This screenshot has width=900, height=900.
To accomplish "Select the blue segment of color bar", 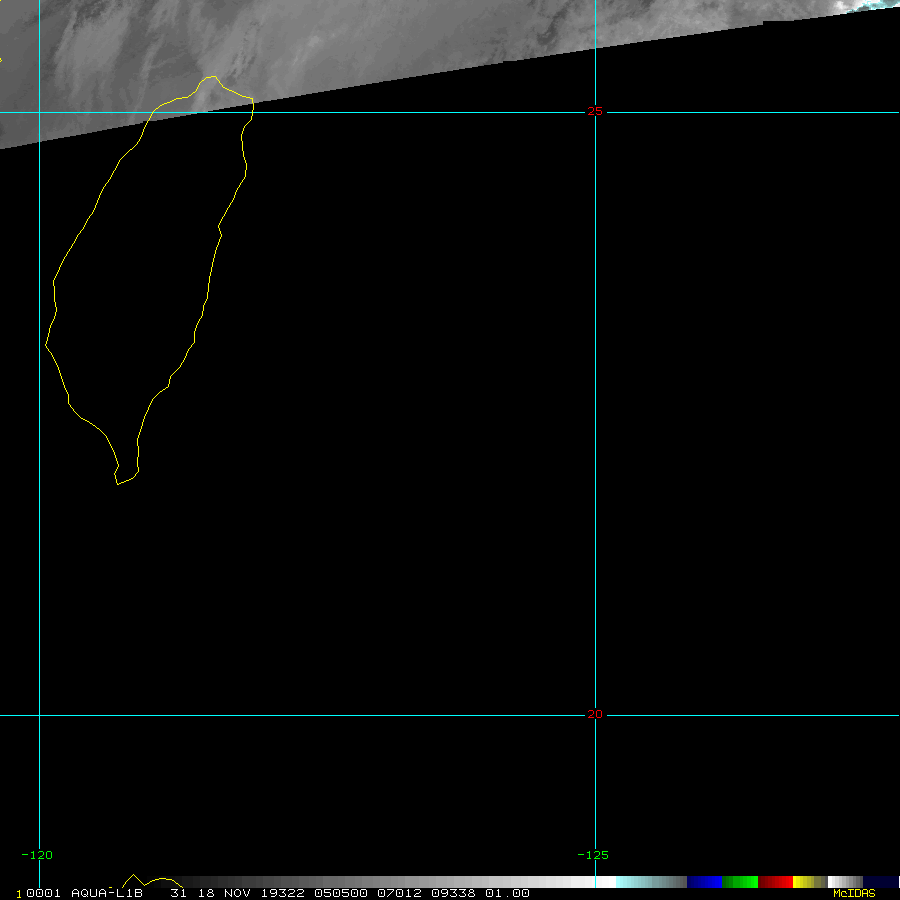I will point(704,882).
